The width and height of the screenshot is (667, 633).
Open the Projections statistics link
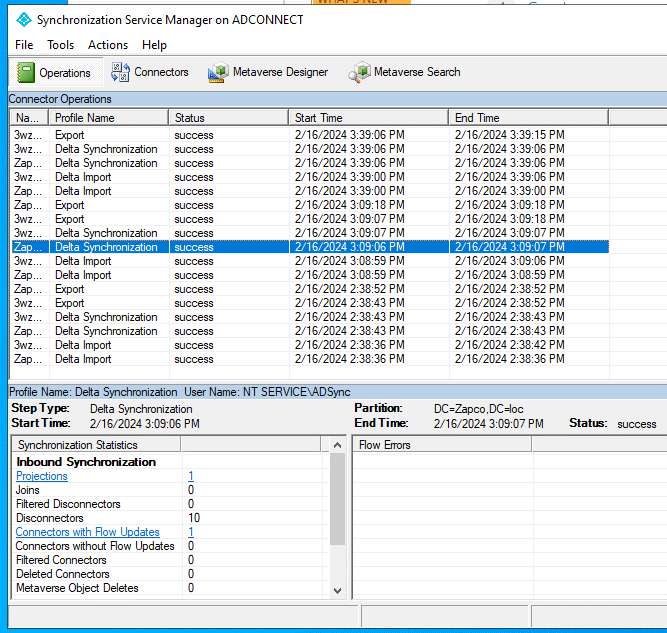point(42,476)
